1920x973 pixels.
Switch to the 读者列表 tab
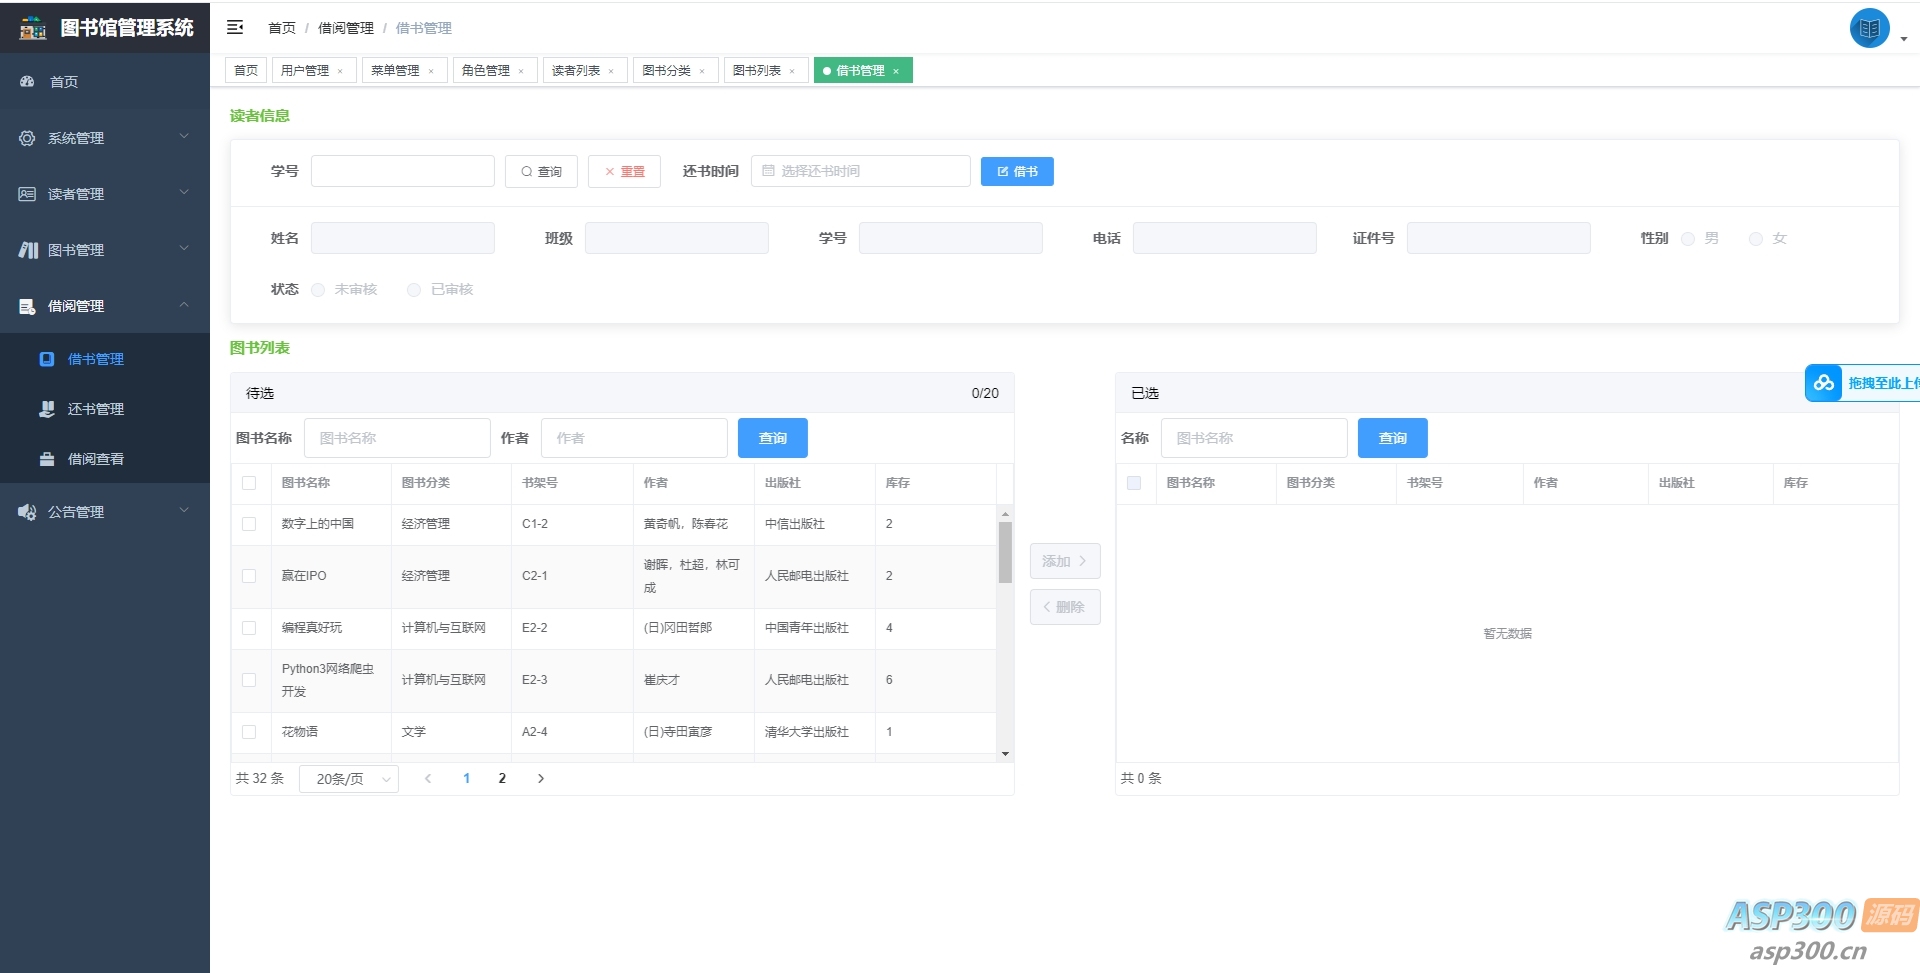point(578,70)
